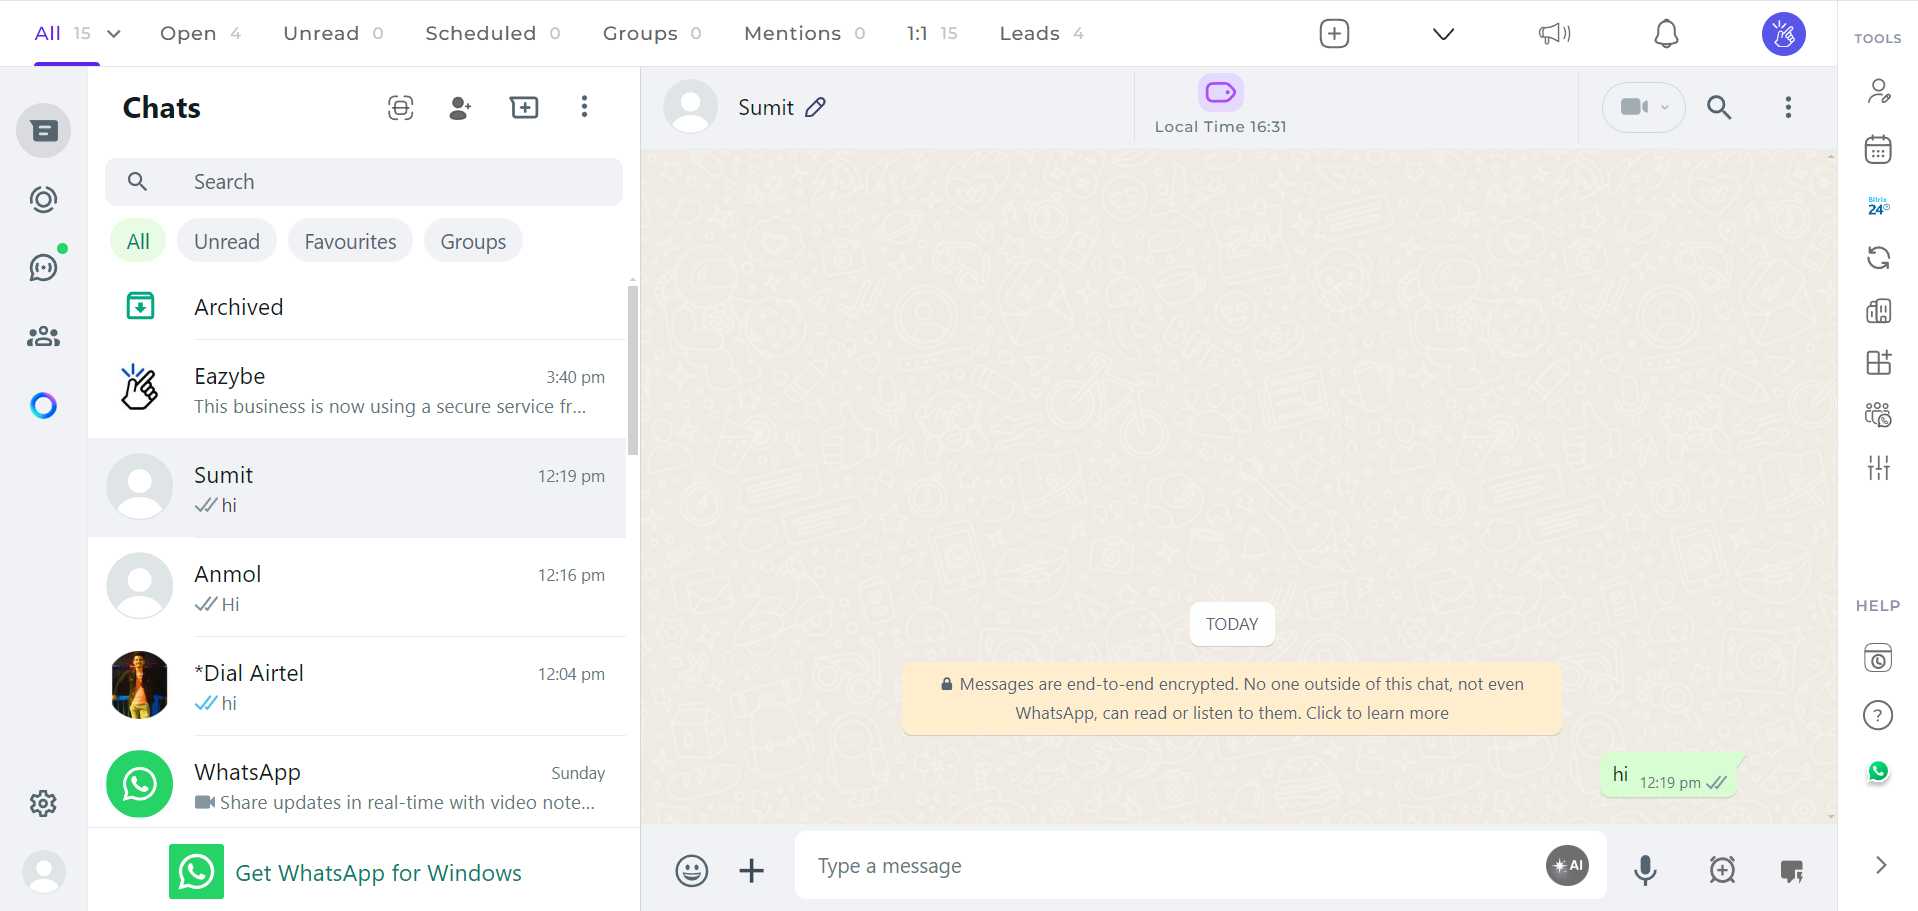Open the filters icon in the Tools panel
The height and width of the screenshot is (911, 1918).
(x=1878, y=467)
